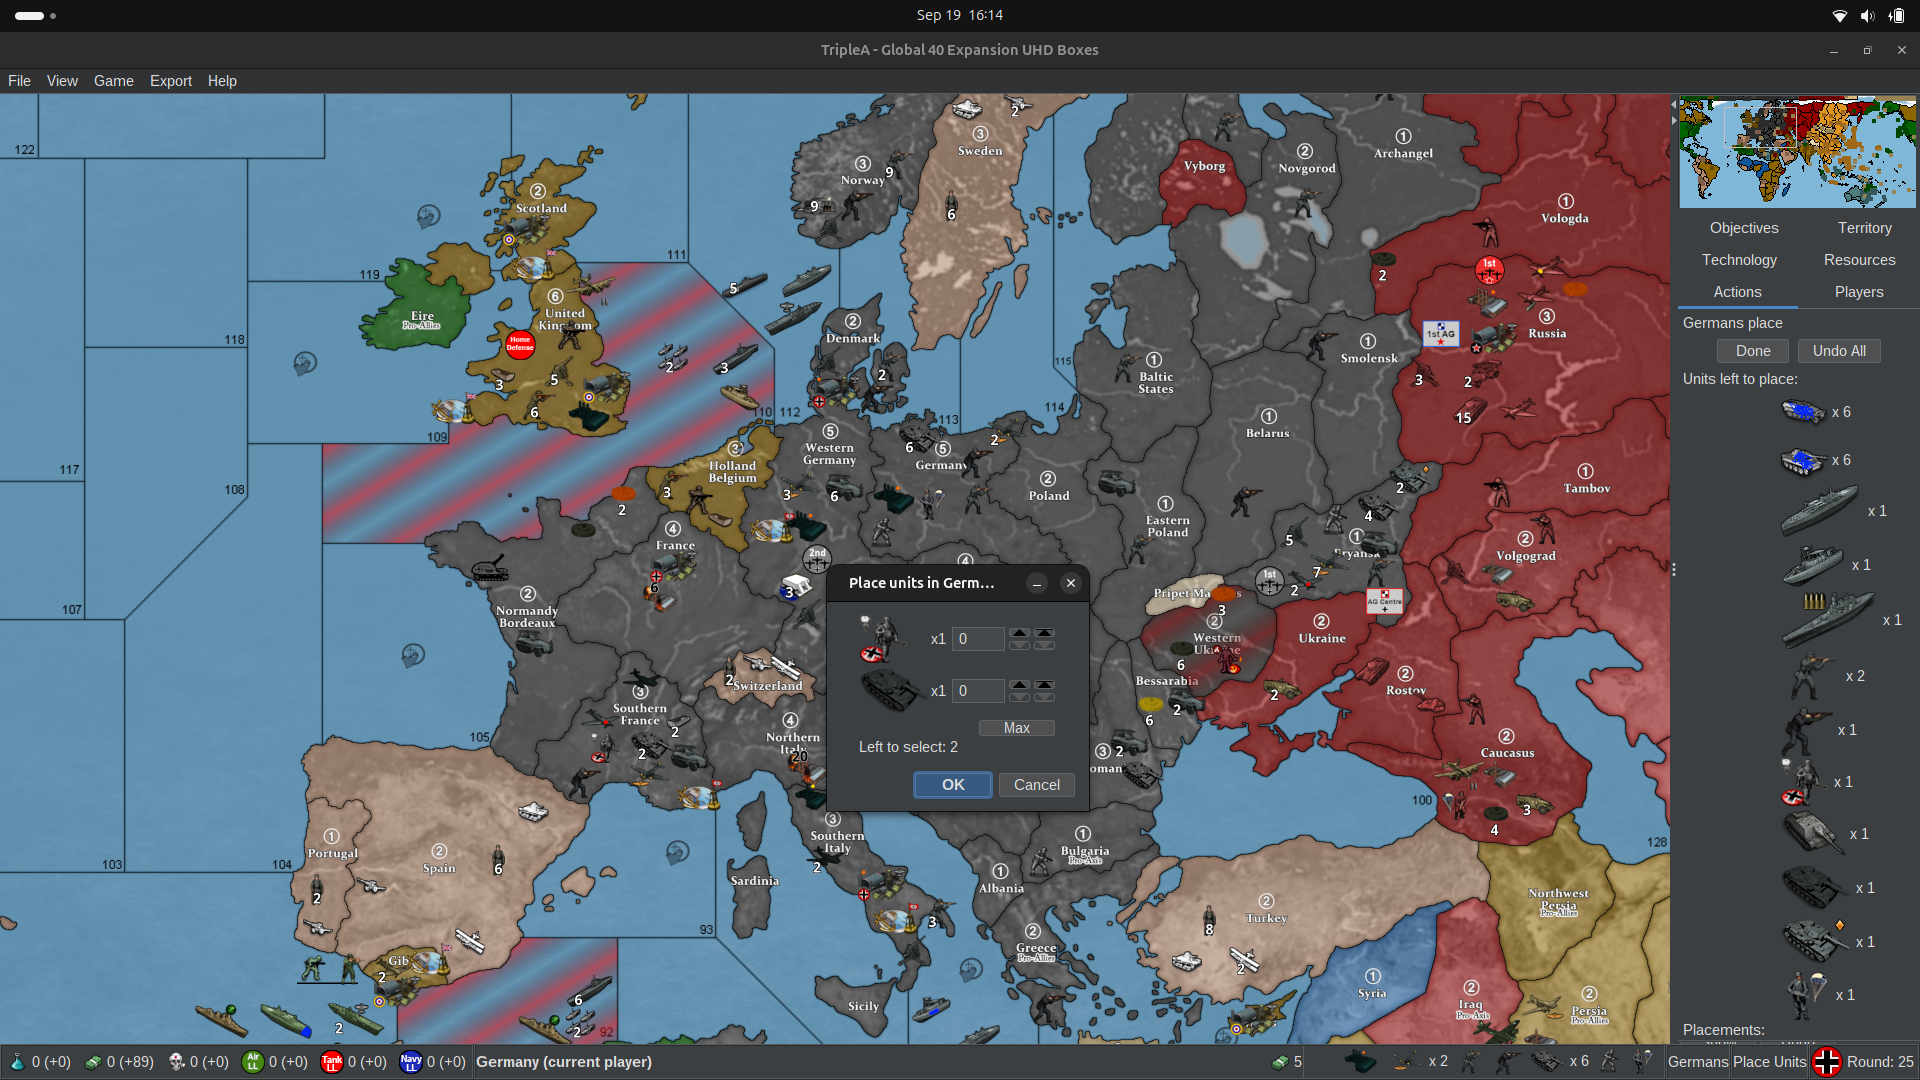Image resolution: width=1920 pixels, height=1080 pixels.
Task: Click the officer quantity input field
Action: click(978, 639)
